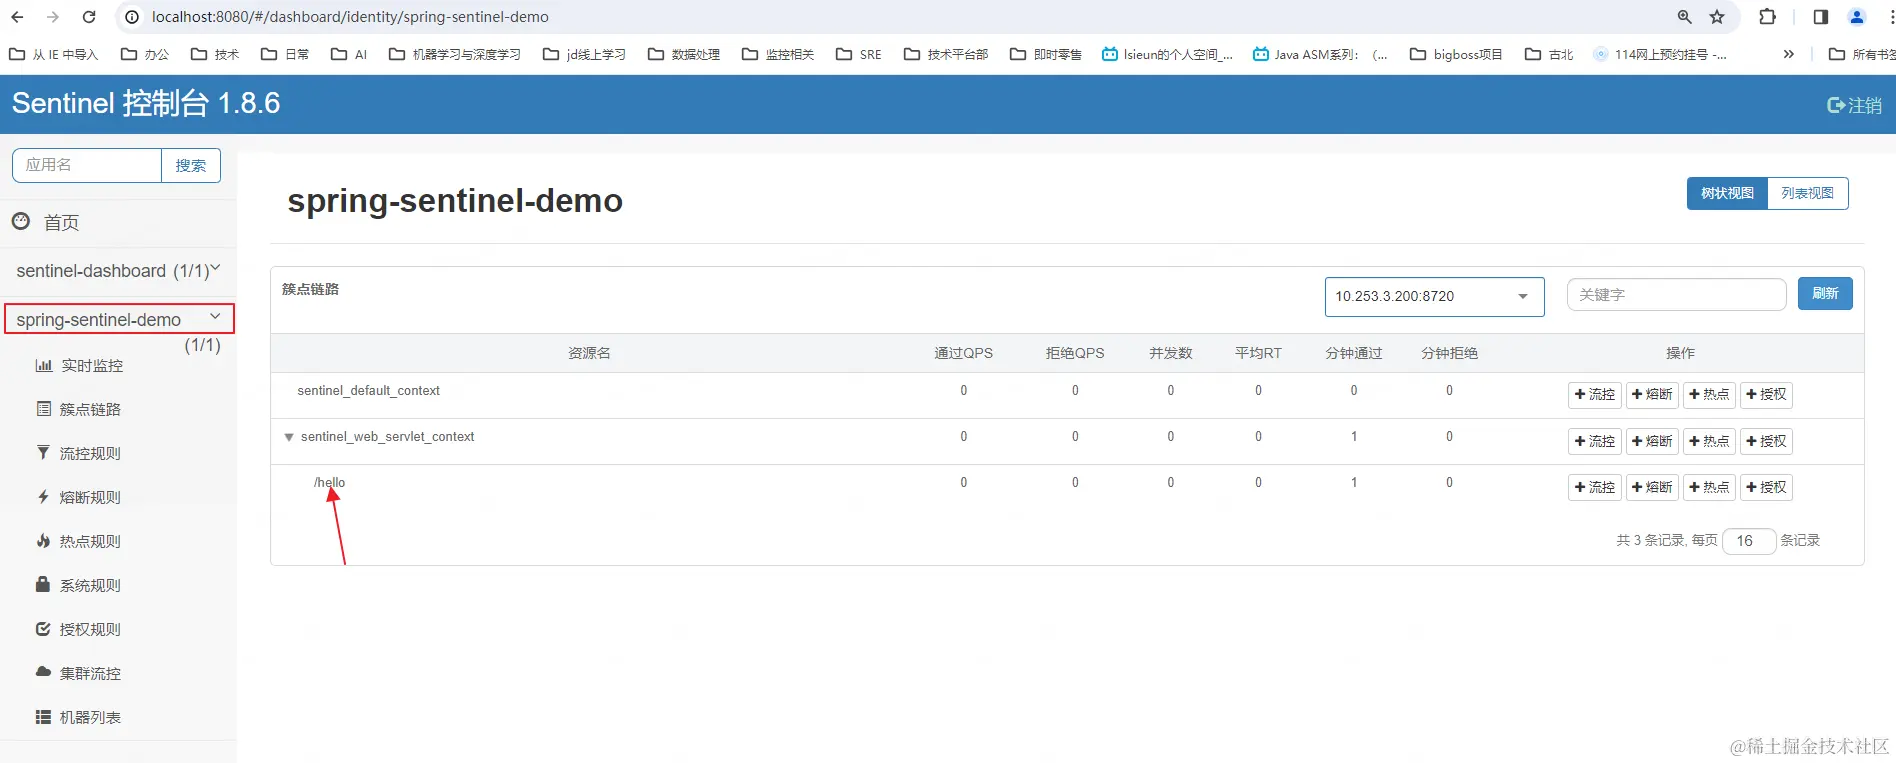The width and height of the screenshot is (1896, 763).
Task: Open 实时监控 chart icon item
Action: [x=43, y=365]
